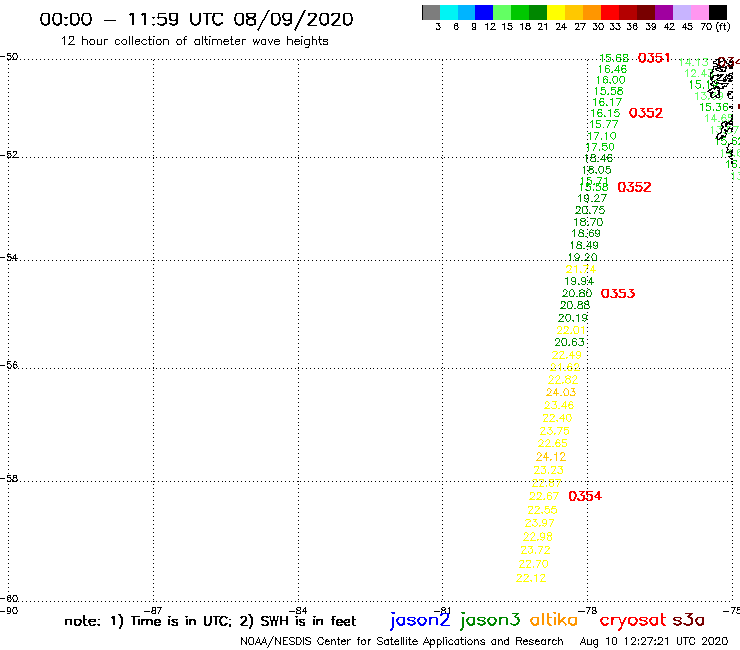This screenshot has height=650, width=740.
Task: Click the wave height value 23.23
Action: (548, 470)
